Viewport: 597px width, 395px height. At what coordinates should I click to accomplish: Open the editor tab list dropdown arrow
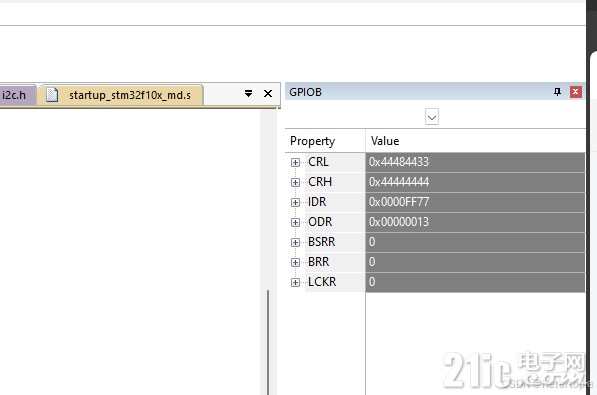[x=248, y=93]
